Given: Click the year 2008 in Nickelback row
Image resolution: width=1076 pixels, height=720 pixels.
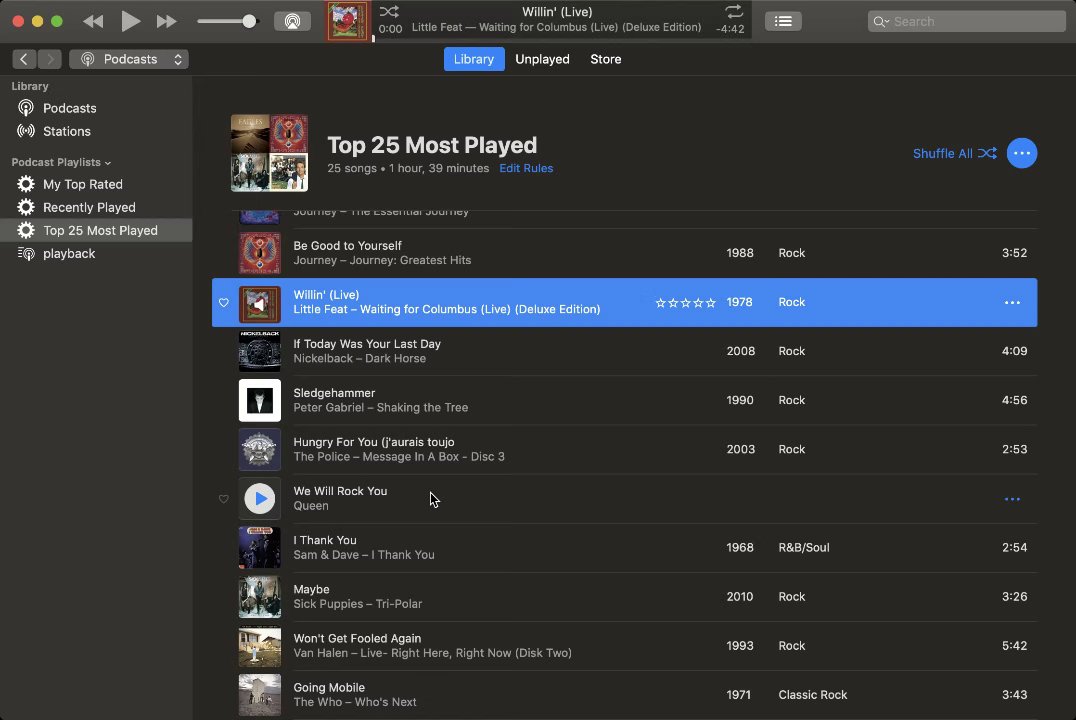Looking at the screenshot, I should tap(740, 351).
